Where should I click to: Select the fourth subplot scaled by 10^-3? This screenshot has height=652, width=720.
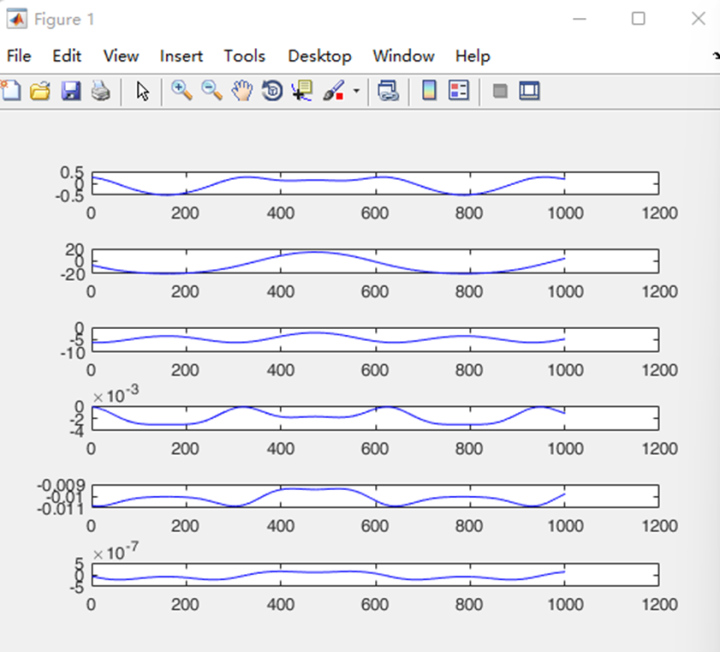[x=375, y=418]
